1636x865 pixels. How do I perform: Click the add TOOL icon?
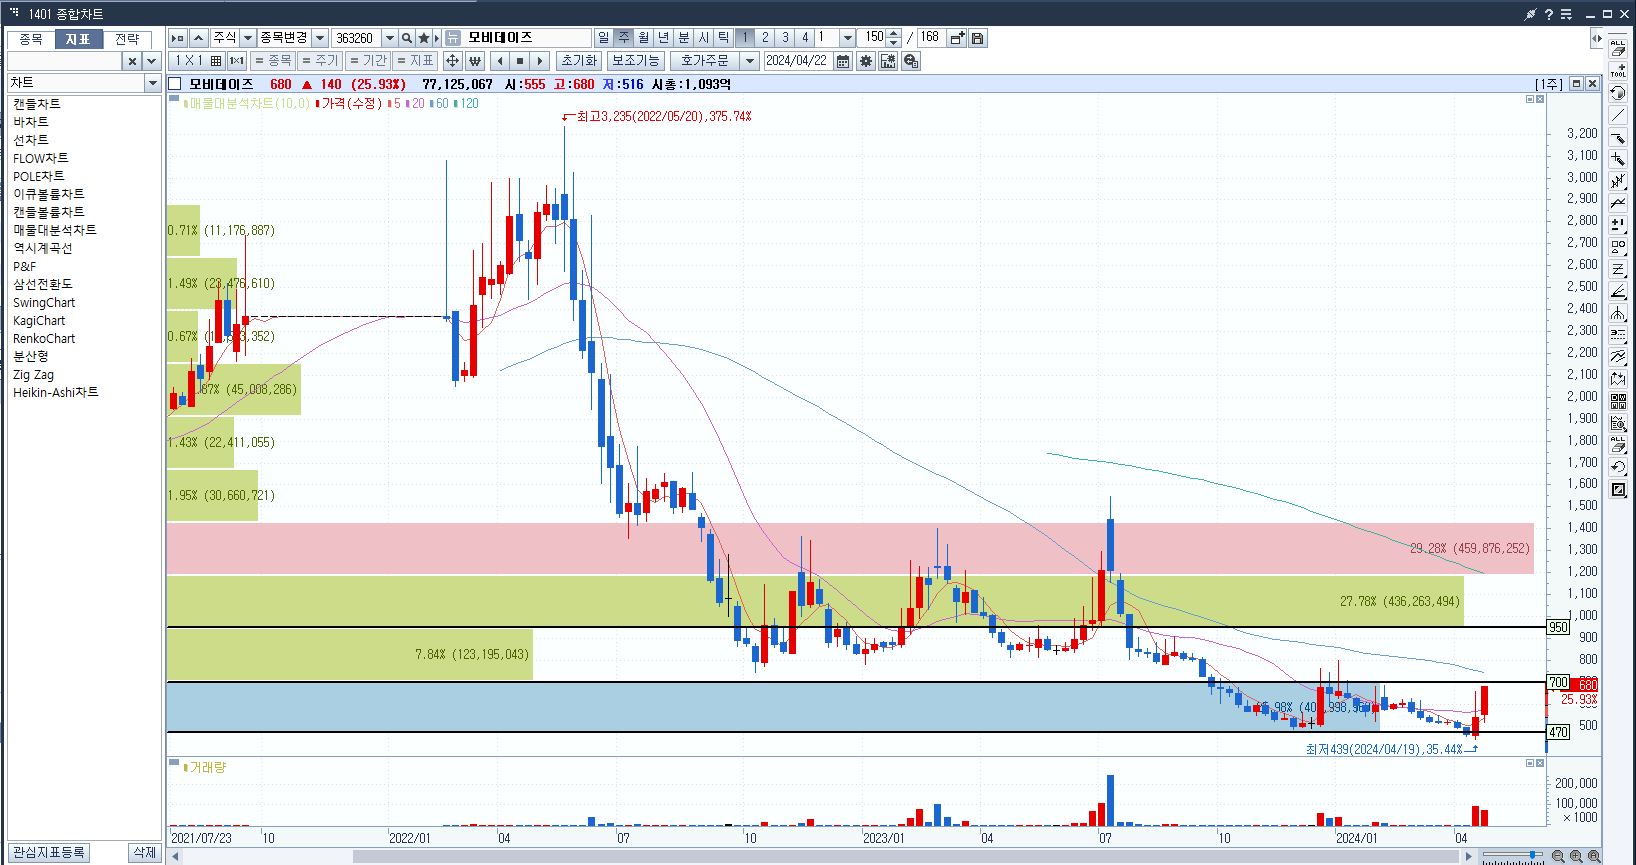1618,70
